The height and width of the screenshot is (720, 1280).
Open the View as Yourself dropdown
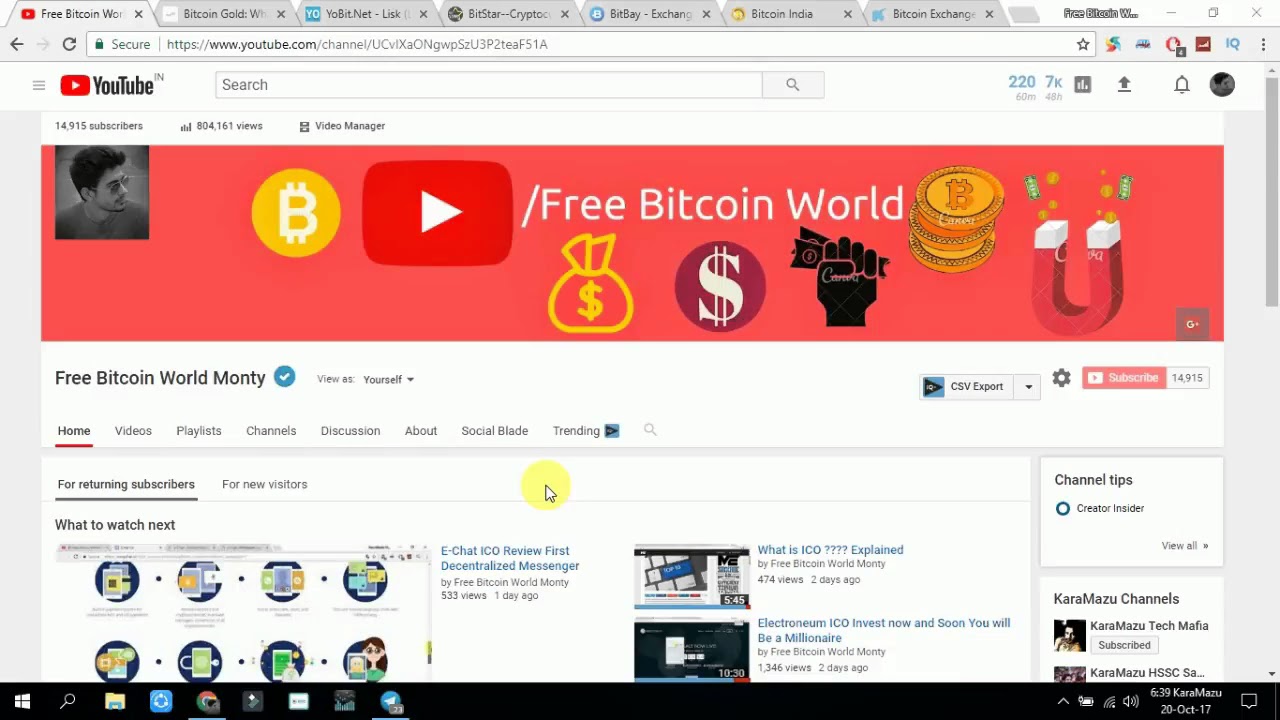click(x=388, y=379)
